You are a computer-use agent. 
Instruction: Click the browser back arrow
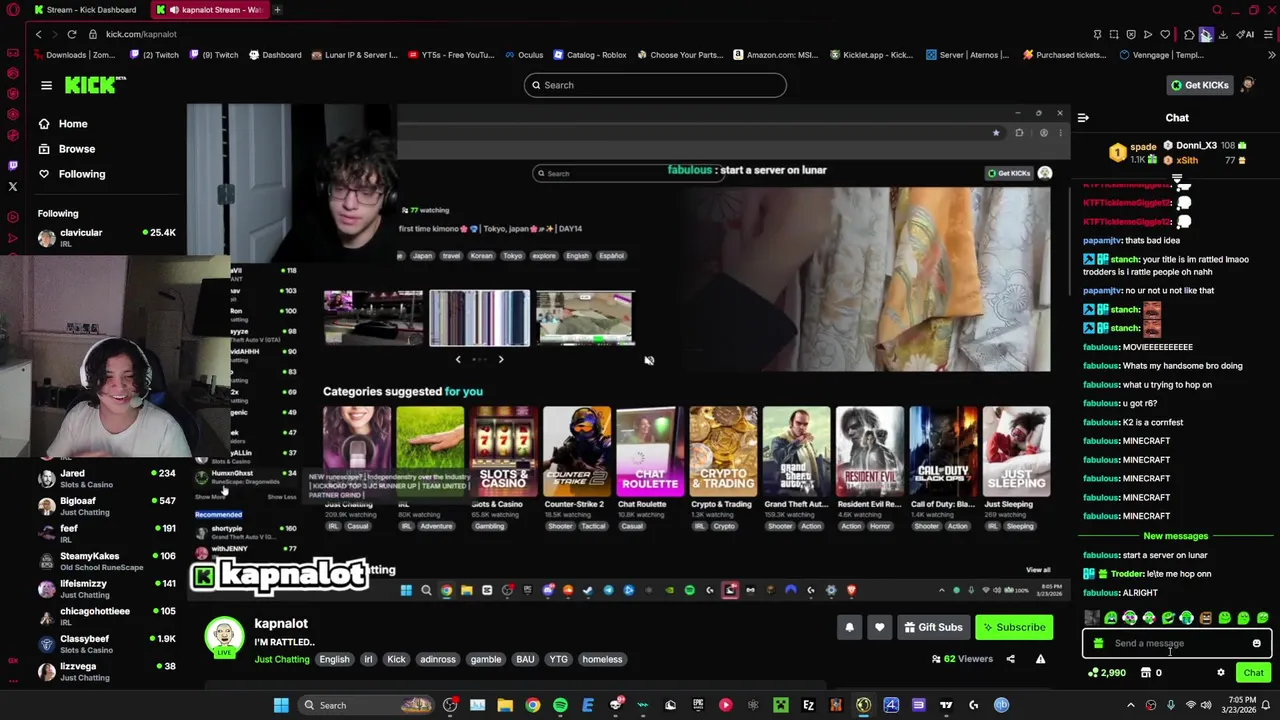click(39, 34)
